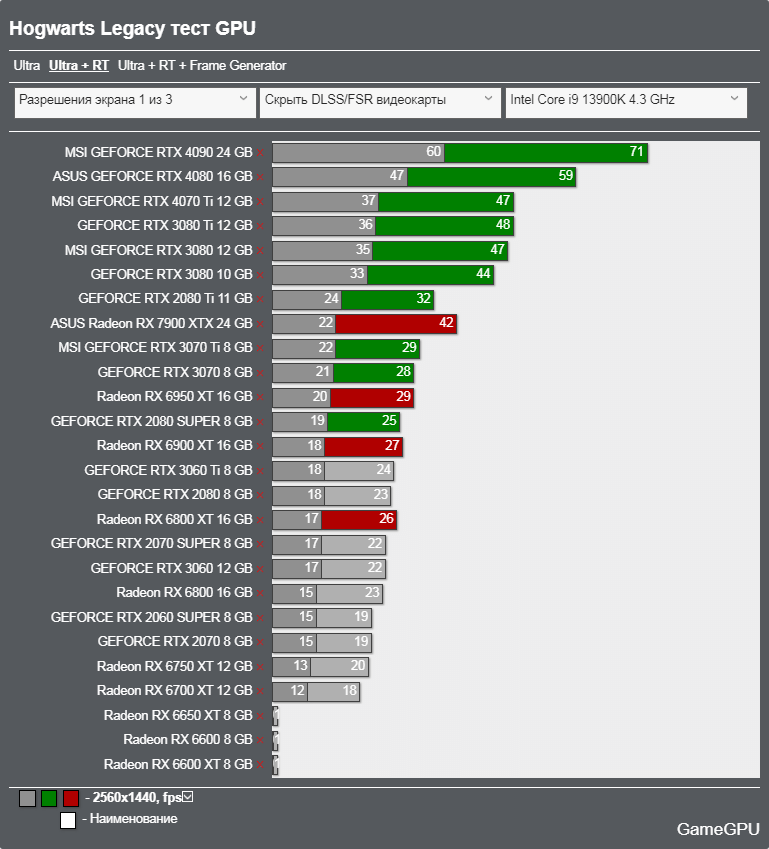Remove Radeon RX 6900 XT row with red X

pyautogui.click(x=260, y=447)
